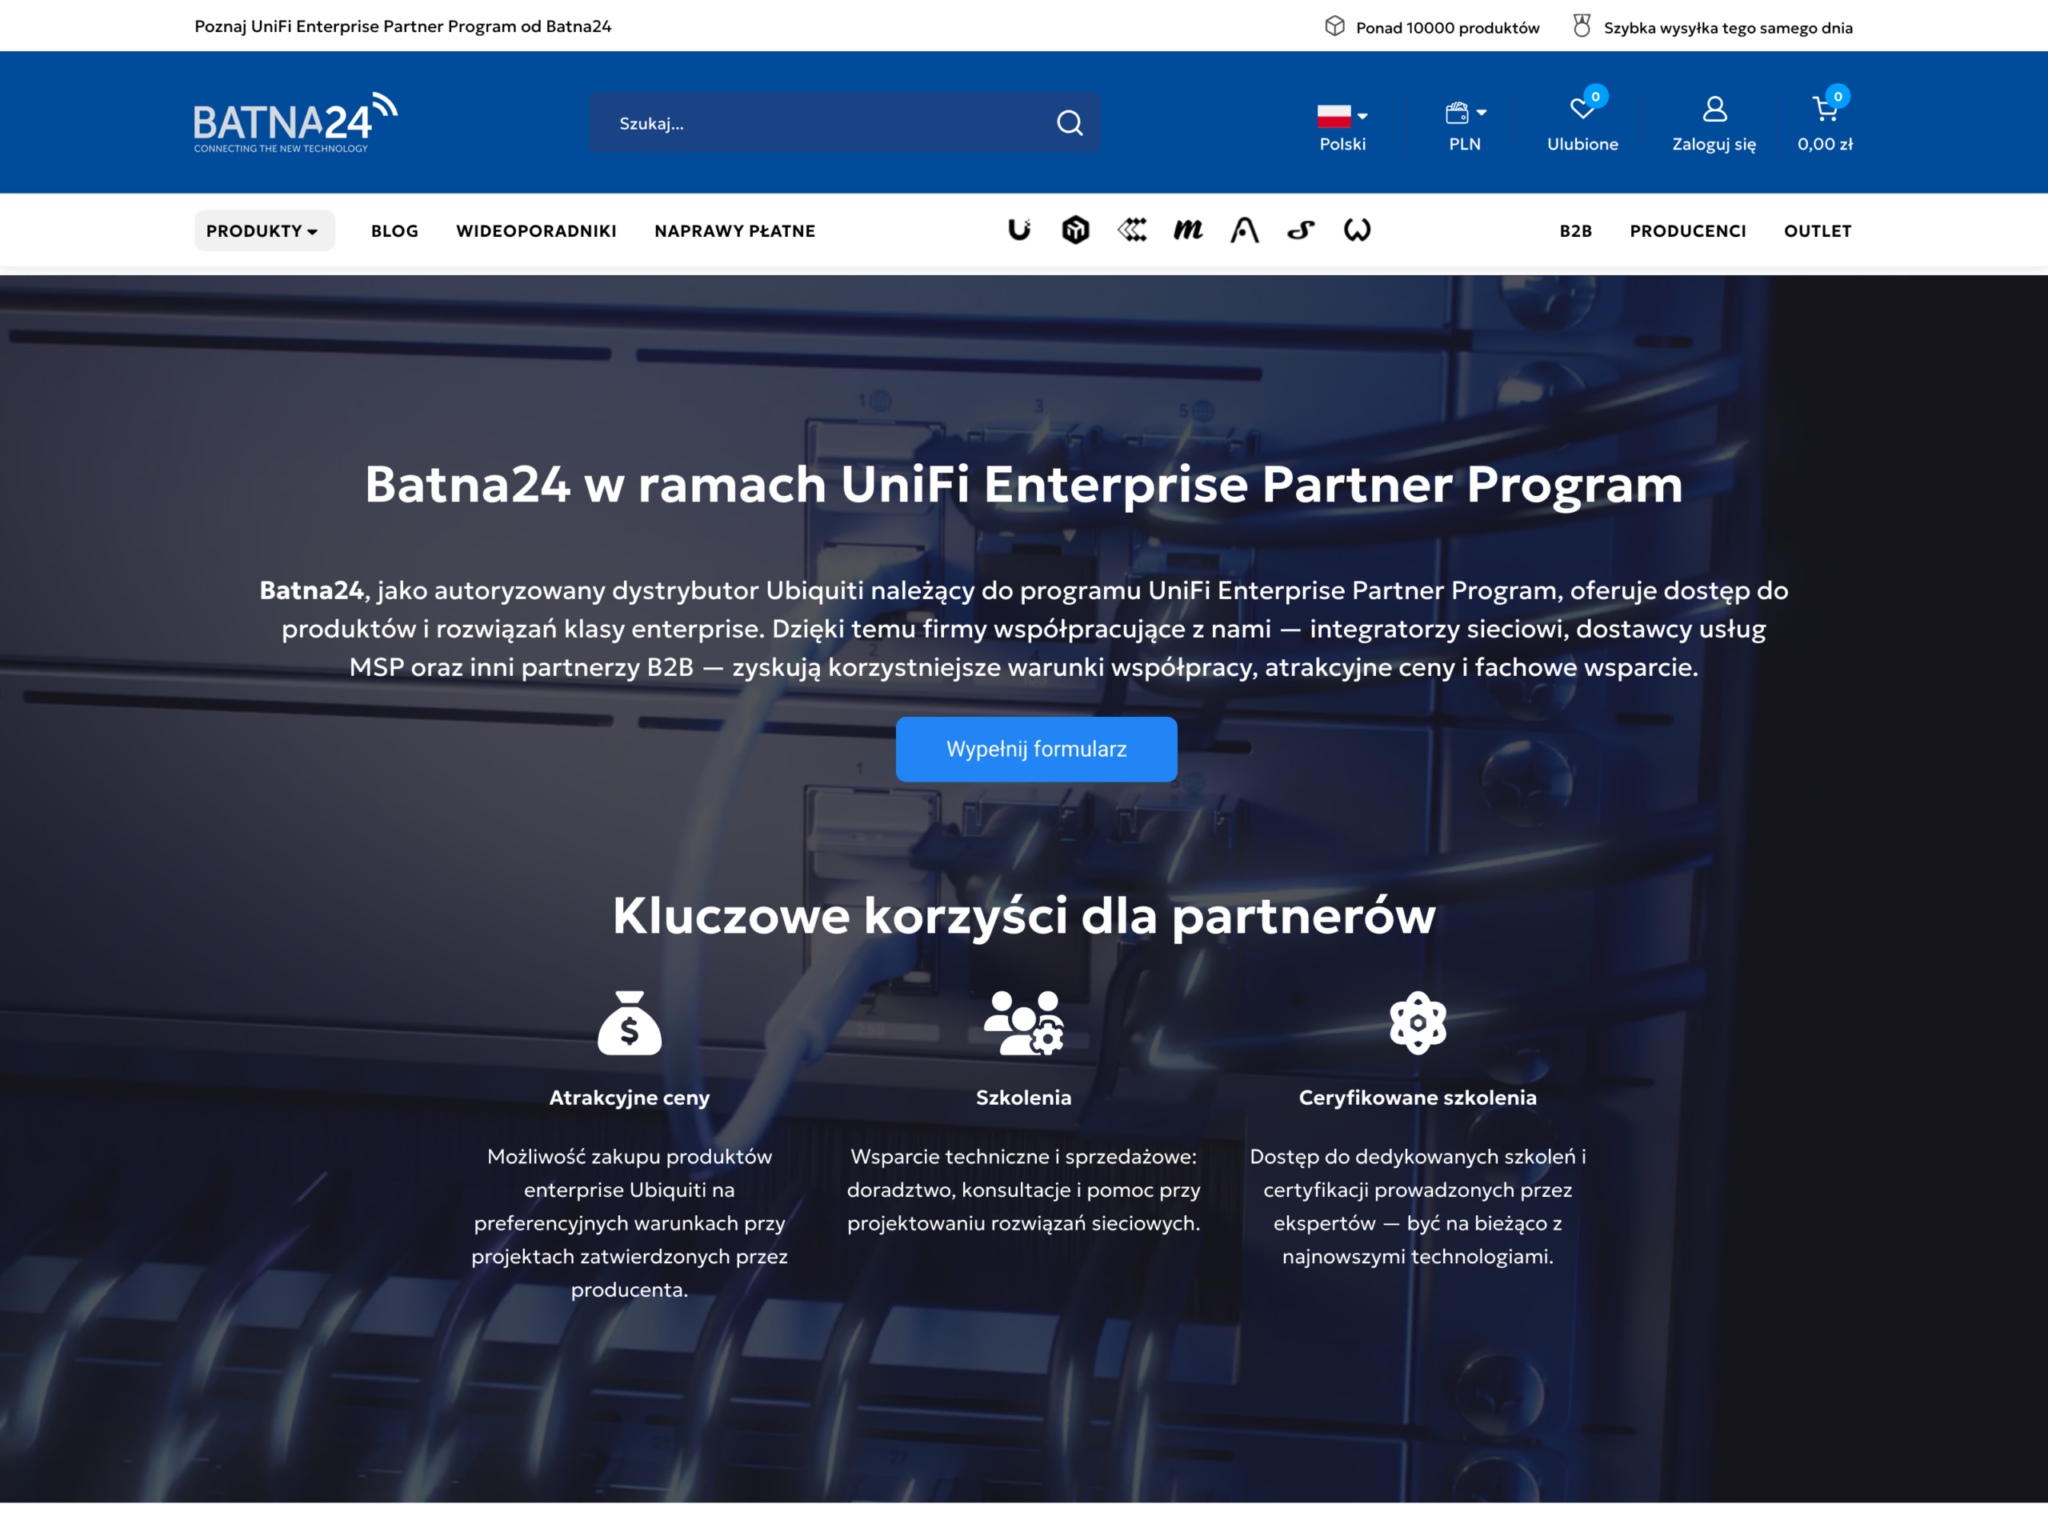2048x1536 pixels.
Task: Open the Ubiquiti U-shaped brand icon
Action: [1019, 230]
